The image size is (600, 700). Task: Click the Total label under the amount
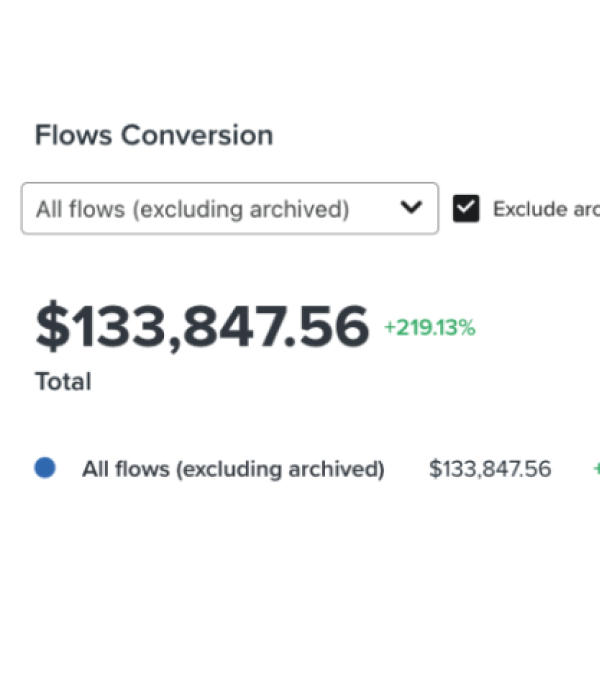point(63,382)
